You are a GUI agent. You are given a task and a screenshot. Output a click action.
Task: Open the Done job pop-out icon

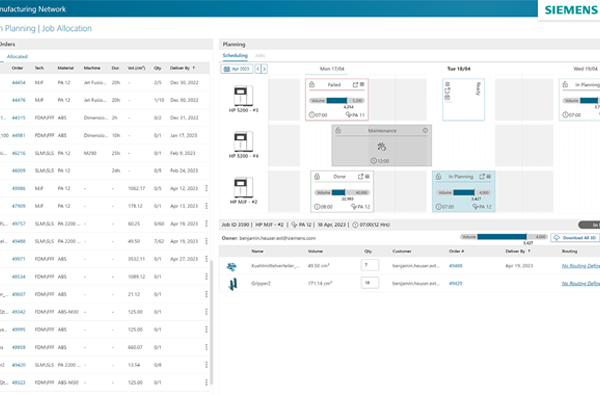point(360,176)
